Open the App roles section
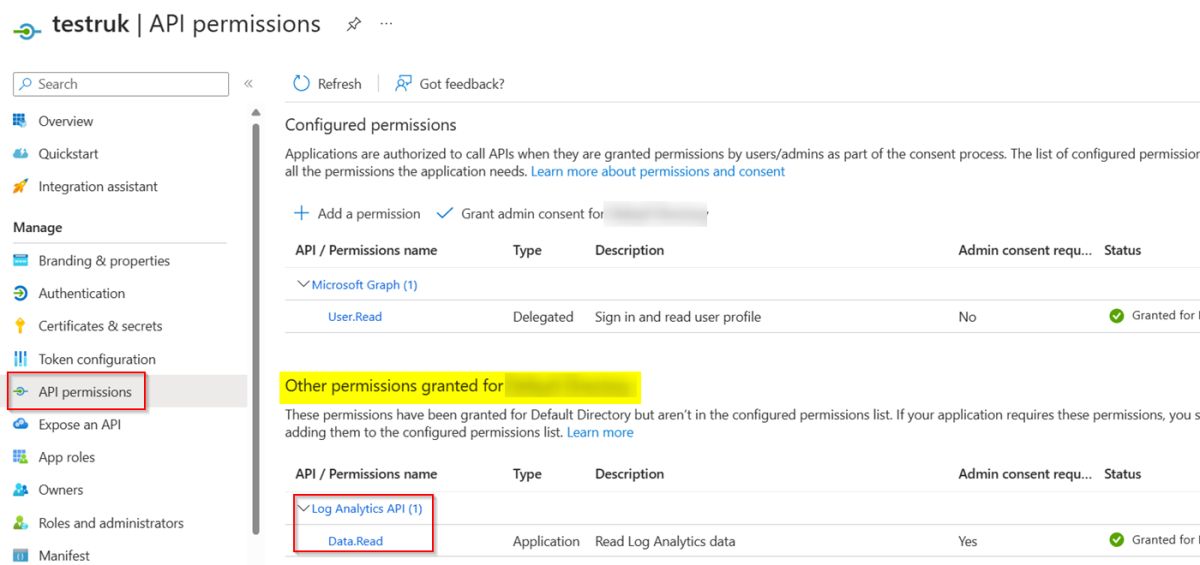 coord(66,457)
